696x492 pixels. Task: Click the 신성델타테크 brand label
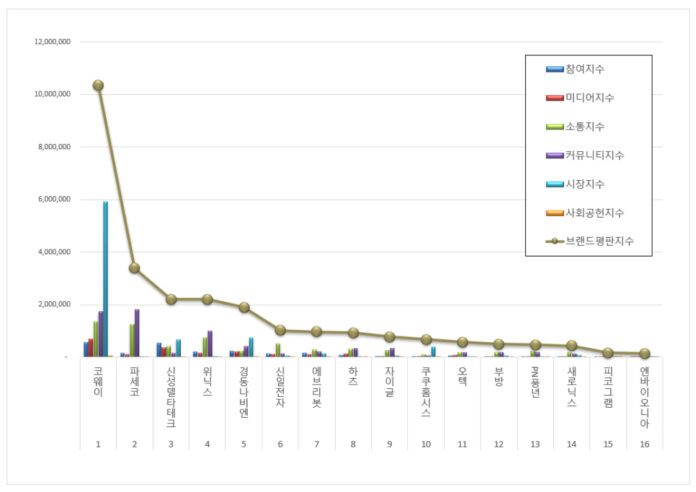pyautogui.click(x=171, y=397)
